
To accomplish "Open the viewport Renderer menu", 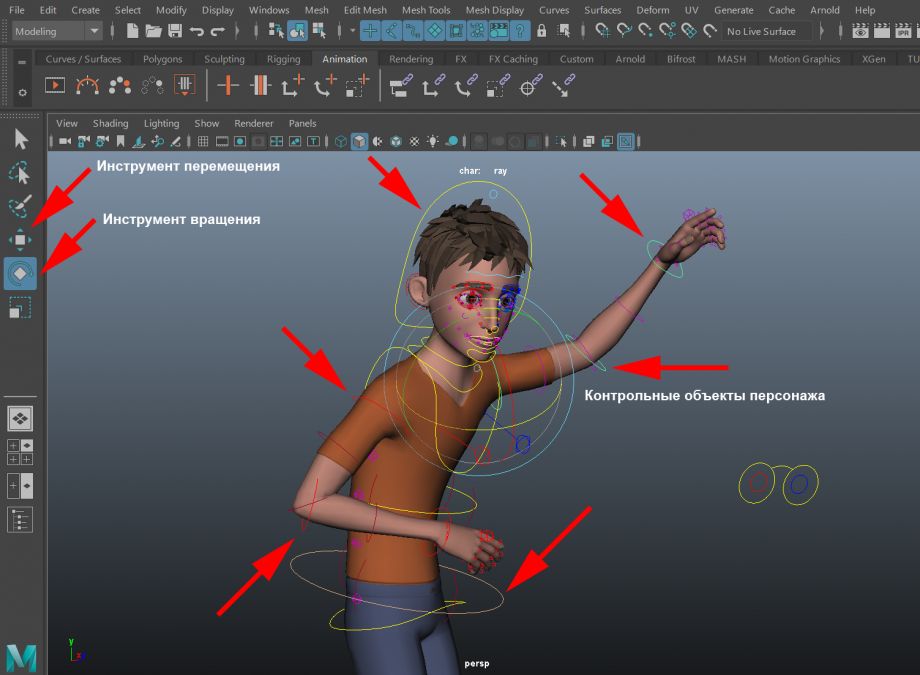I will pos(253,123).
